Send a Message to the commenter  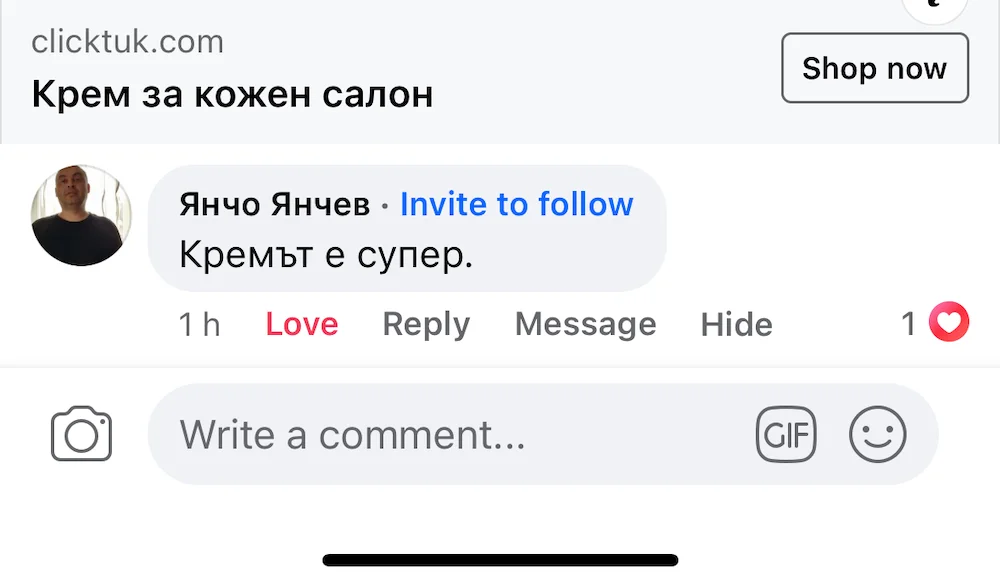point(585,324)
